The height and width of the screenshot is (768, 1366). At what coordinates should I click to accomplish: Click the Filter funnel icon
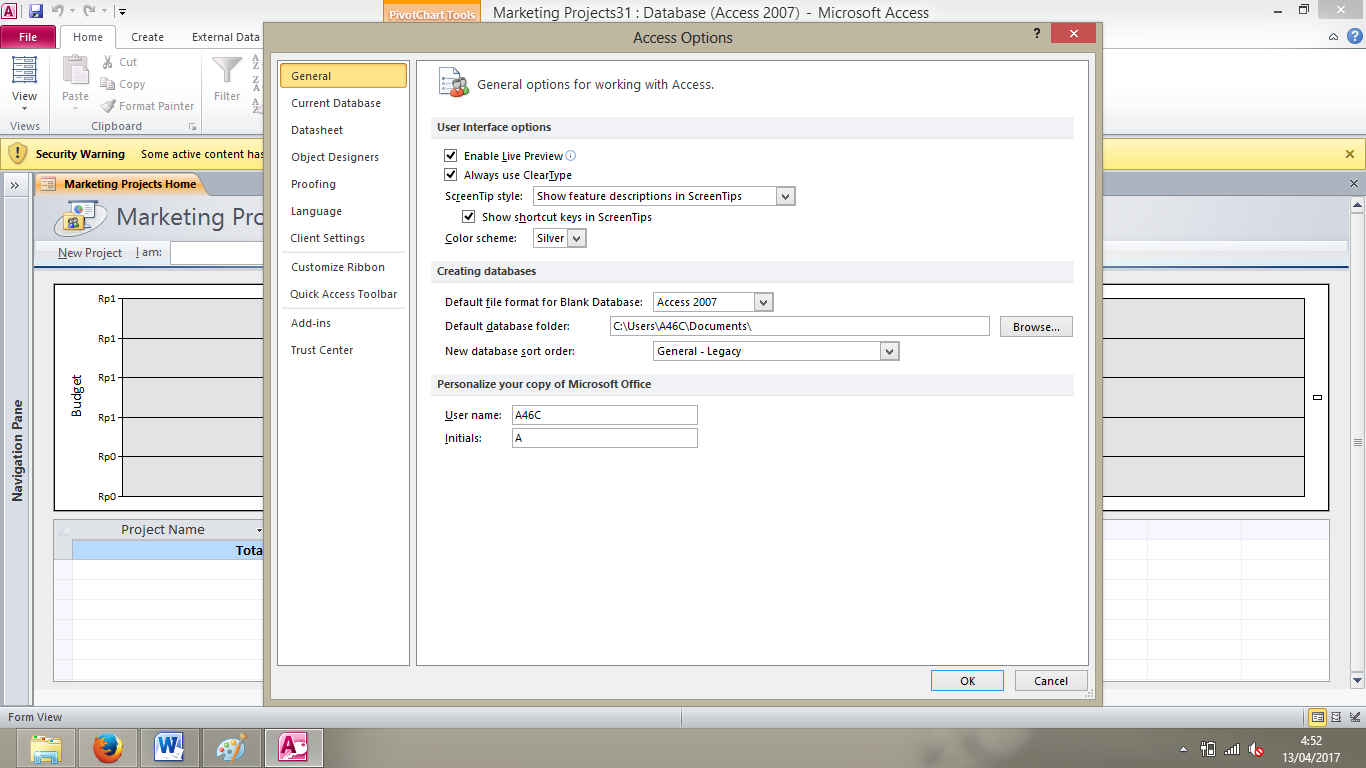227,70
